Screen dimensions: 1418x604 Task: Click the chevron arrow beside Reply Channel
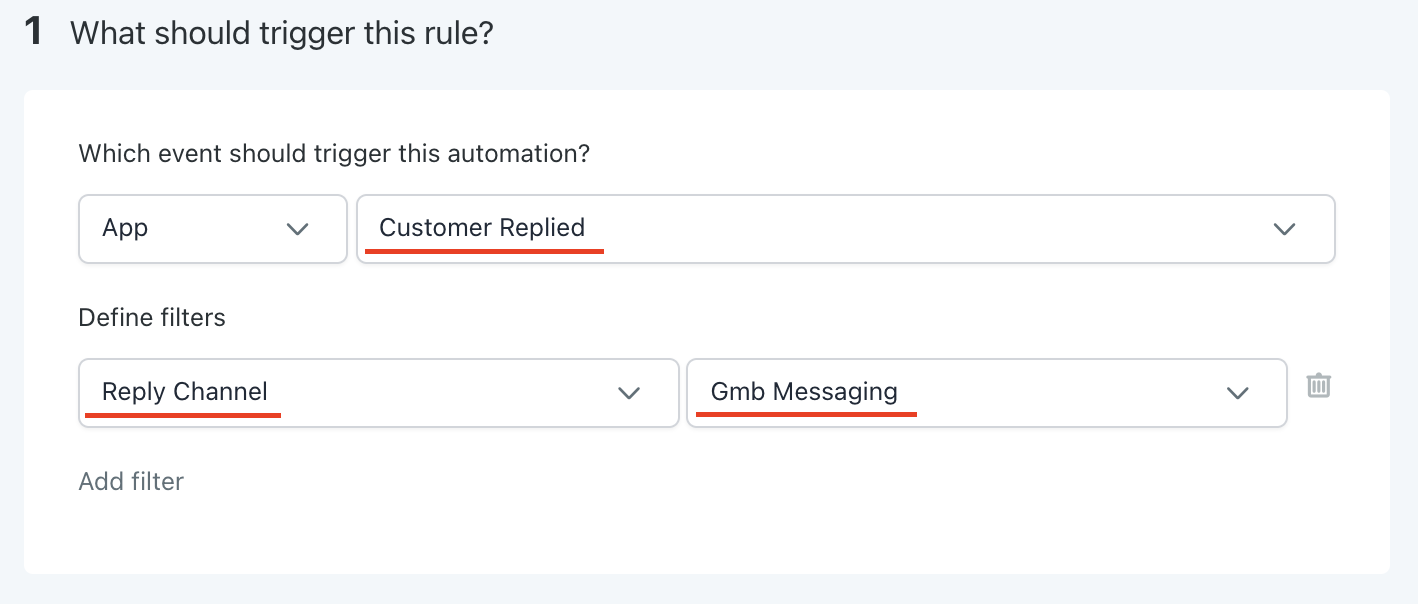(x=629, y=393)
